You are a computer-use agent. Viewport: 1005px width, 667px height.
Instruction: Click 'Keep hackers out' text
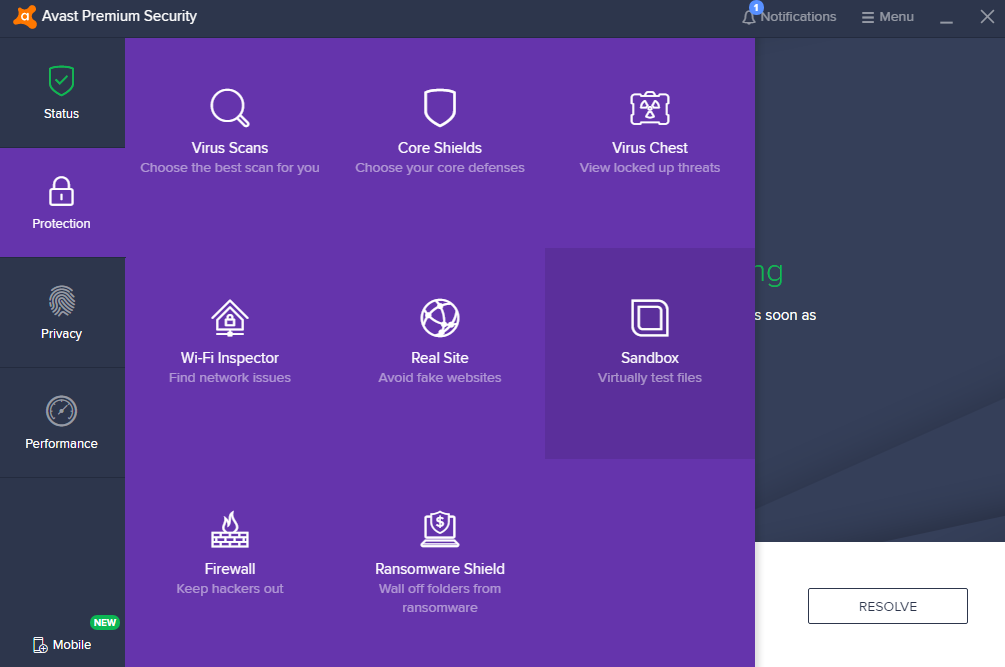click(229, 589)
